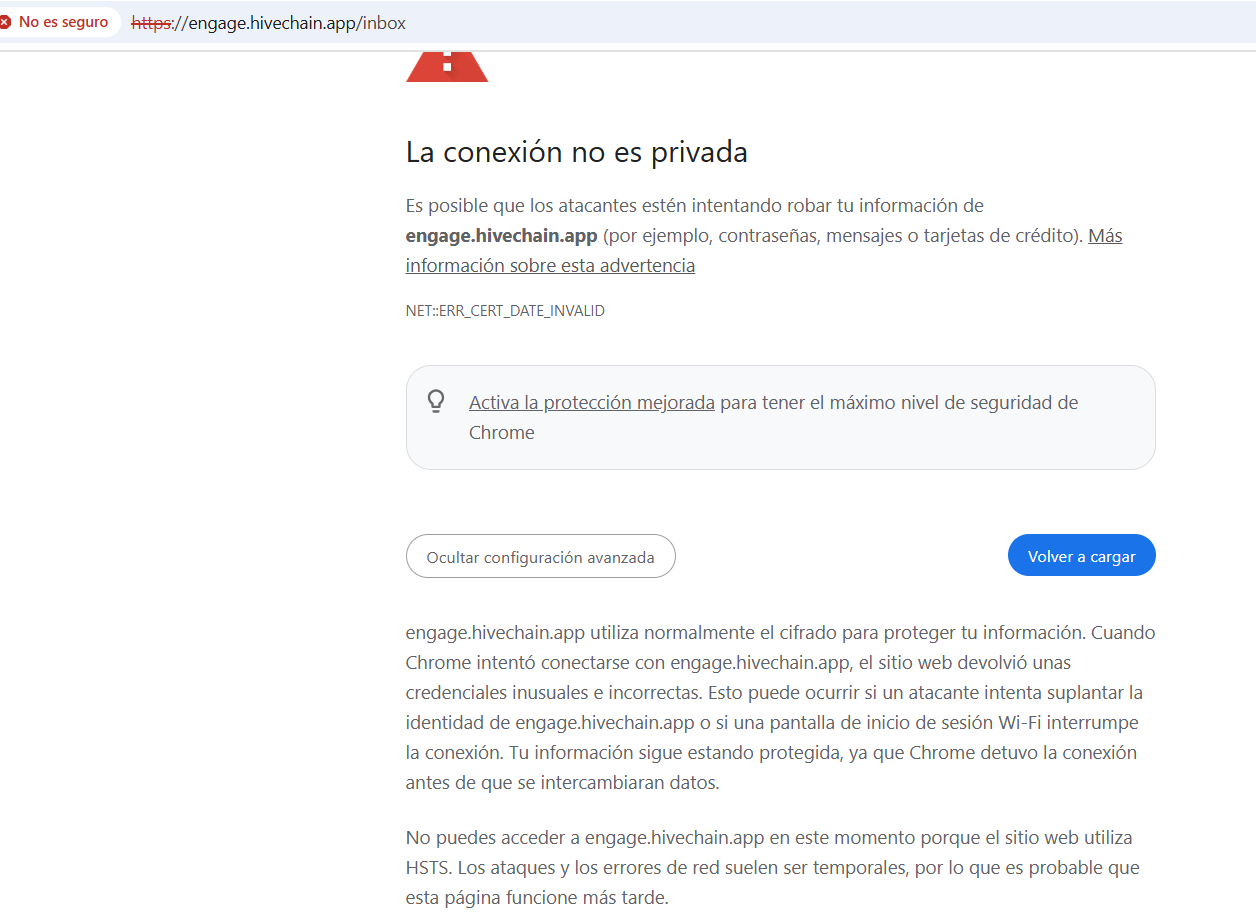Click the word Chrome inside the tip box

[502, 433]
